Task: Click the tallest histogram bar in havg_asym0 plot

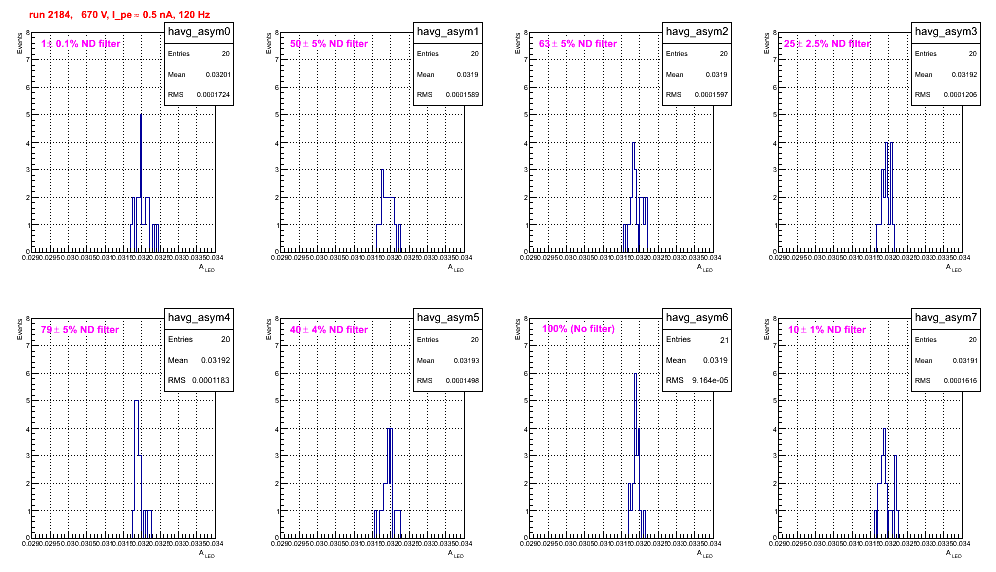Action: (x=141, y=183)
